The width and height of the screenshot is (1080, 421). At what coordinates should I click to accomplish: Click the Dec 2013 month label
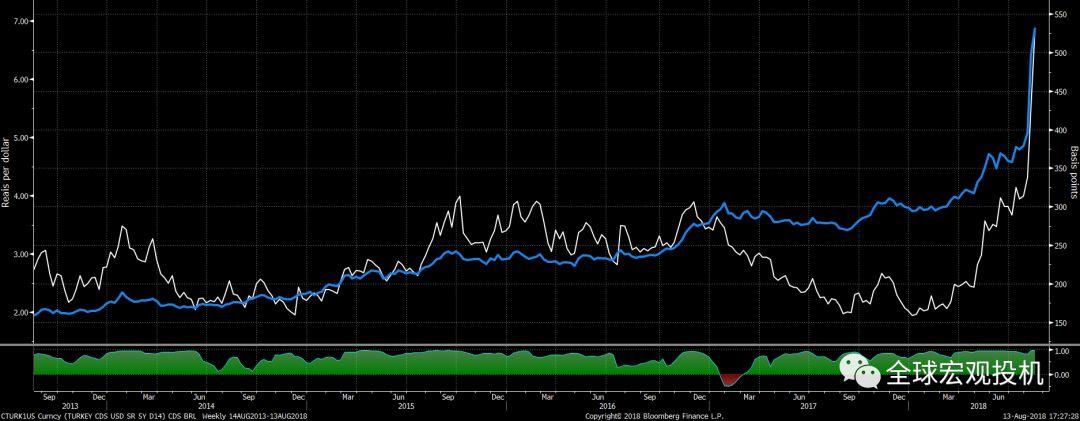(99, 398)
